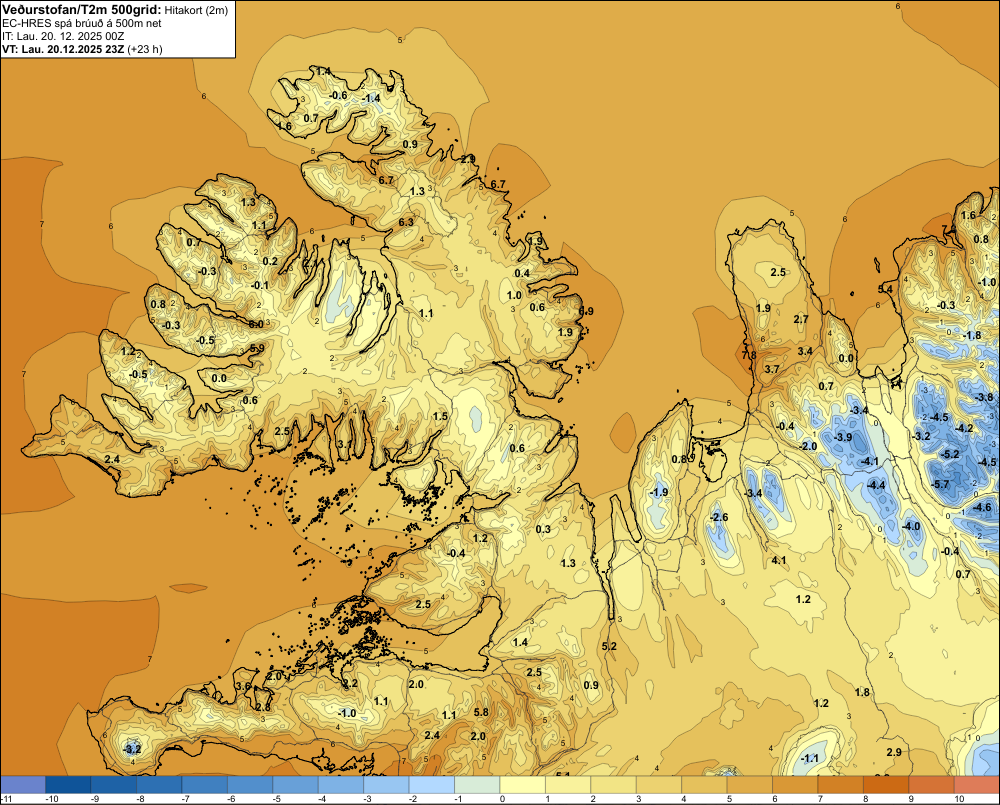Click the -5.7 temperature value
Viewport: 1000px width, 805px height.
[x=939, y=484]
